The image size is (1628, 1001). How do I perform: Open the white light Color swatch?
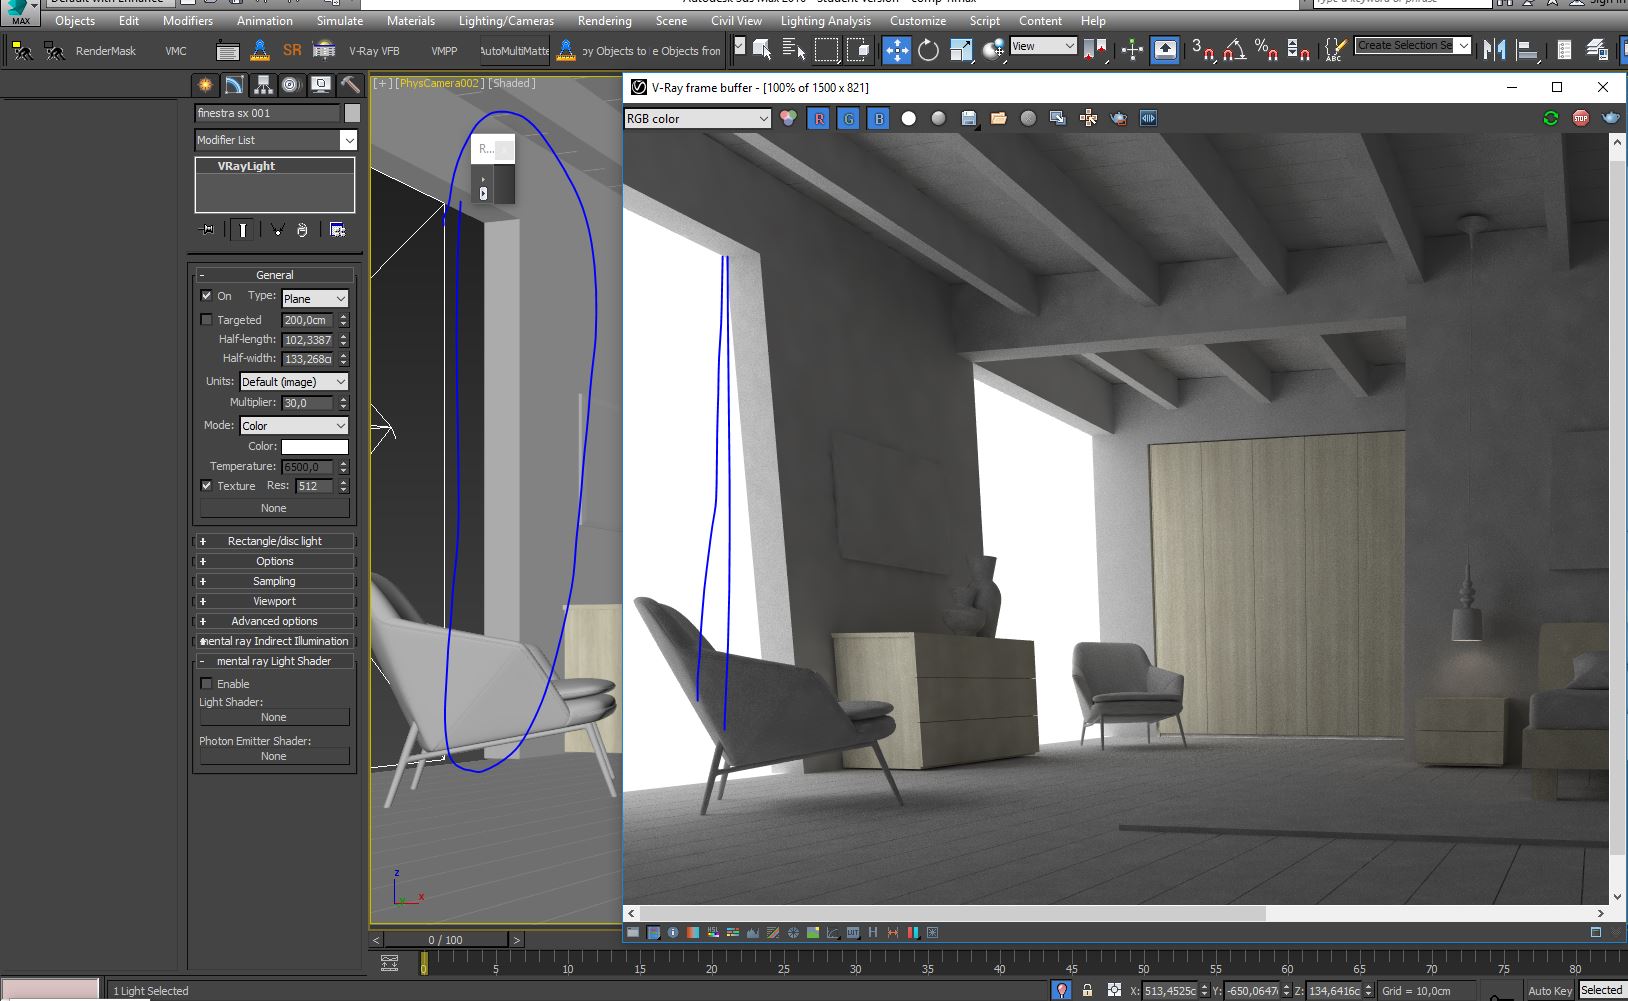coord(315,447)
